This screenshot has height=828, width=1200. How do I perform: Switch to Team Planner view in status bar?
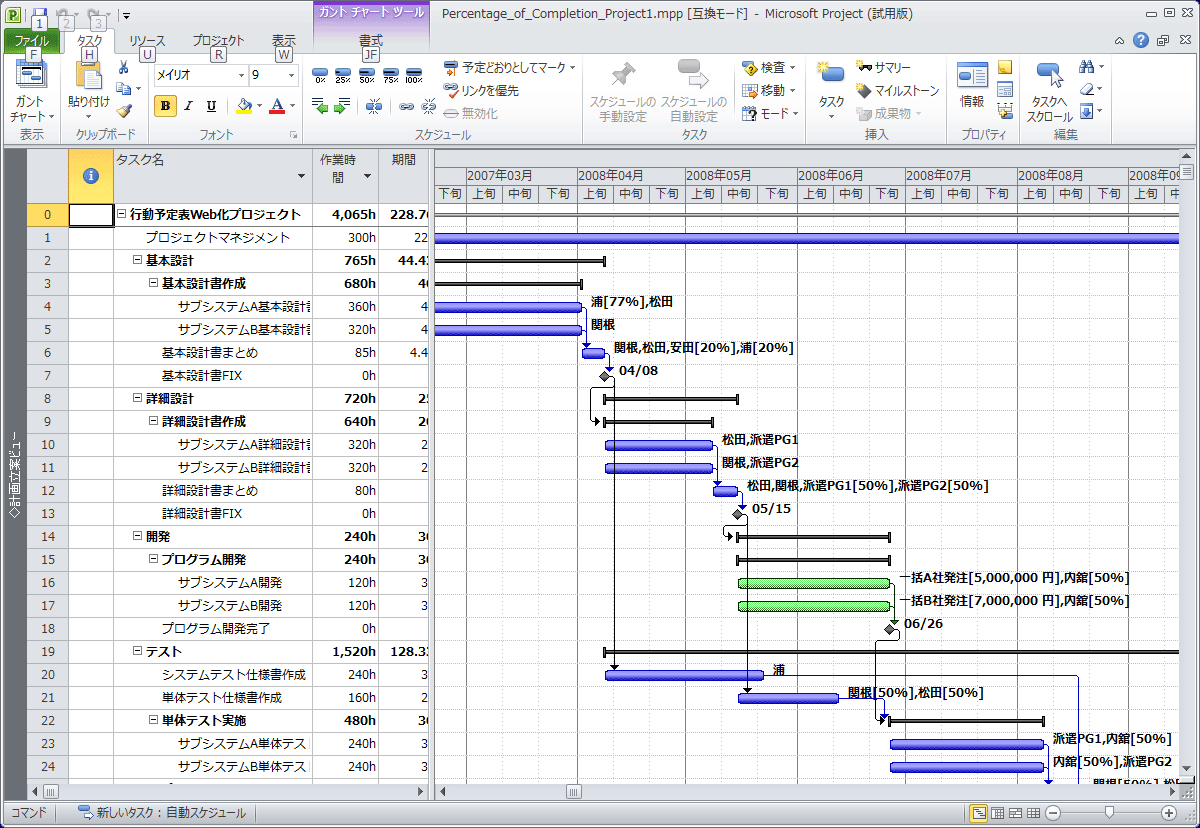coord(1015,813)
